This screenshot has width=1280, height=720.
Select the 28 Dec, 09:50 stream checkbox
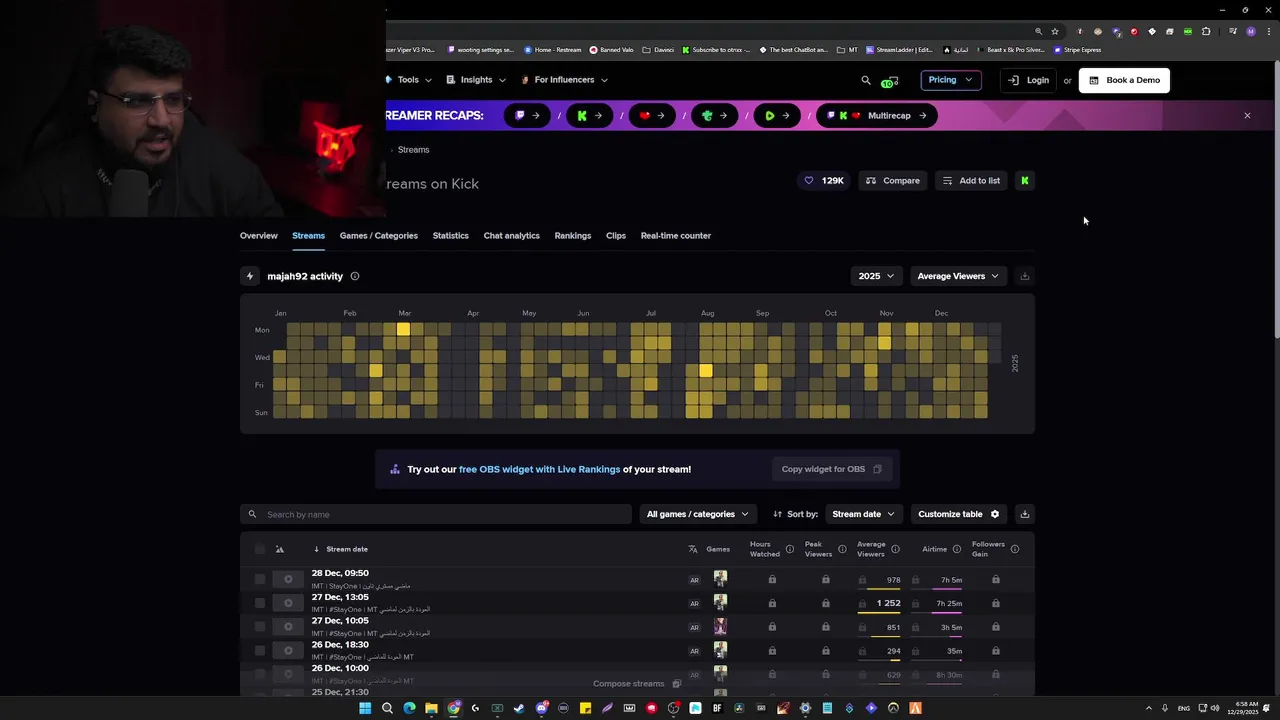[x=260, y=579]
